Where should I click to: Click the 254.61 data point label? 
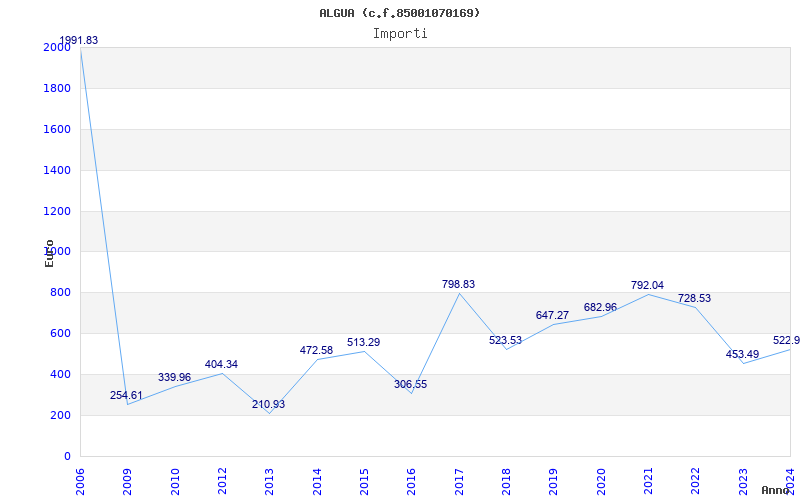pyautogui.click(x=127, y=396)
